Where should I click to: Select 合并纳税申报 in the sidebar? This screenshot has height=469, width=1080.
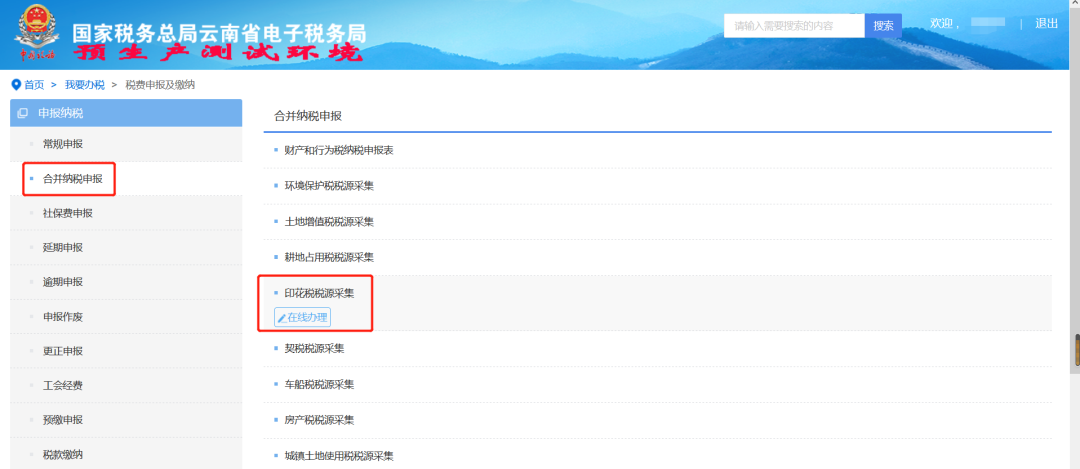(x=72, y=178)
